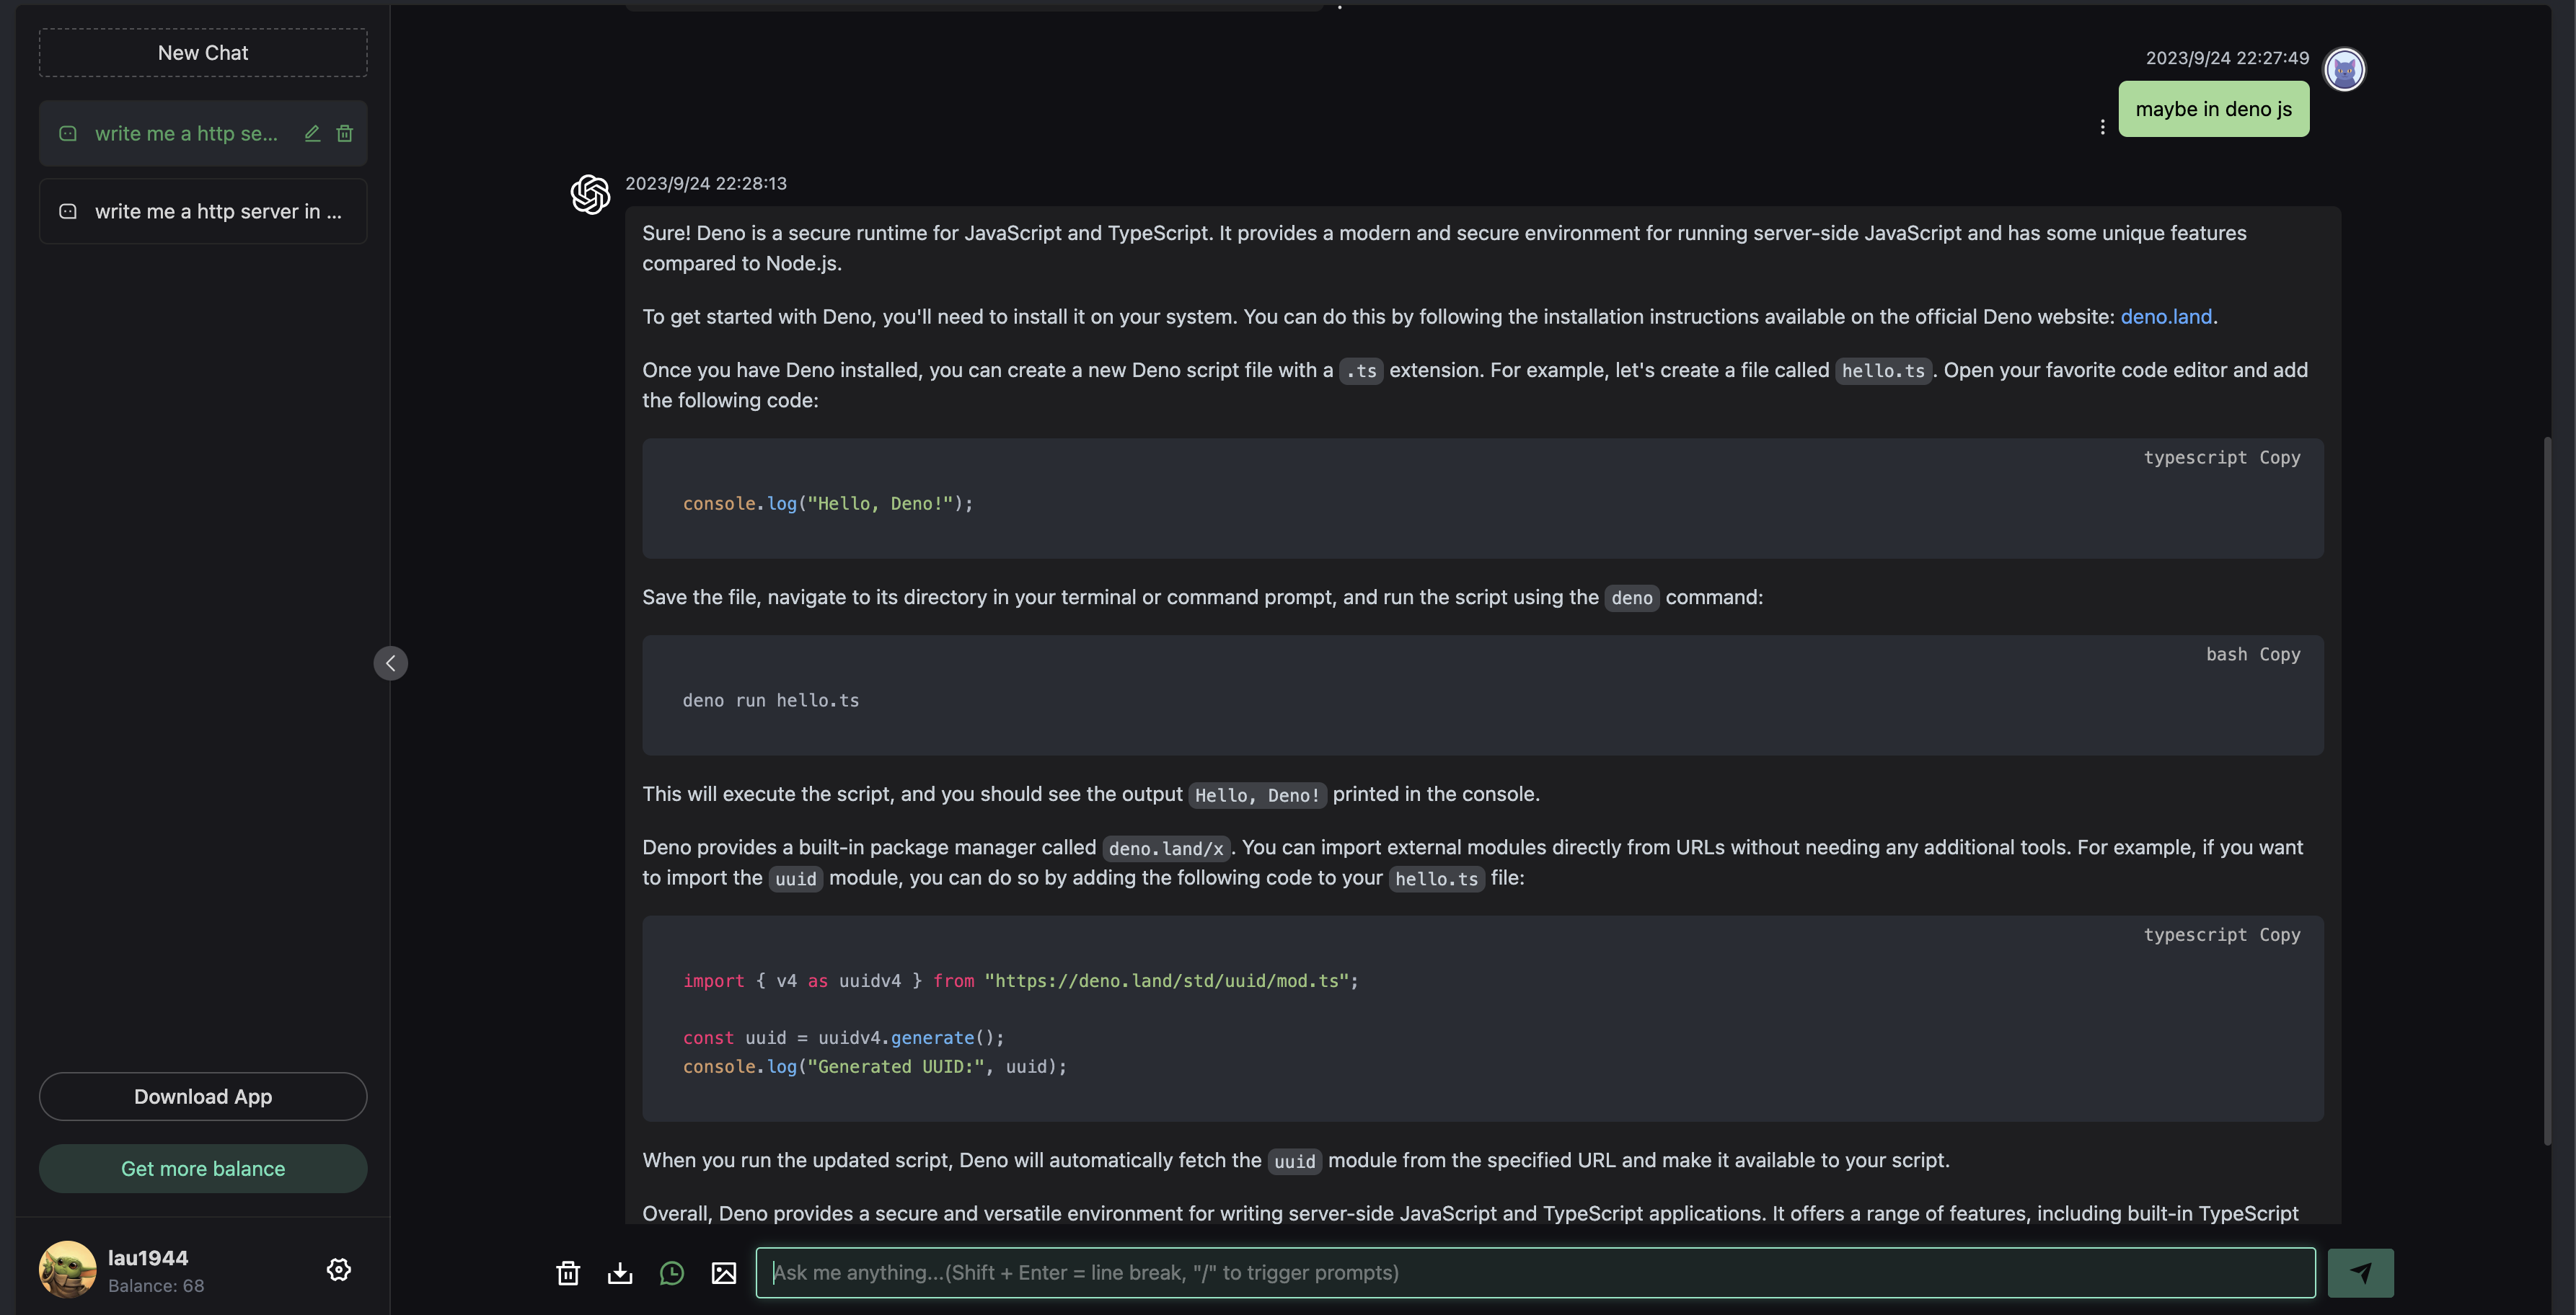Clear chat with the trash icon near input
The image size is (2576, 1315).
coord(568,1273)
